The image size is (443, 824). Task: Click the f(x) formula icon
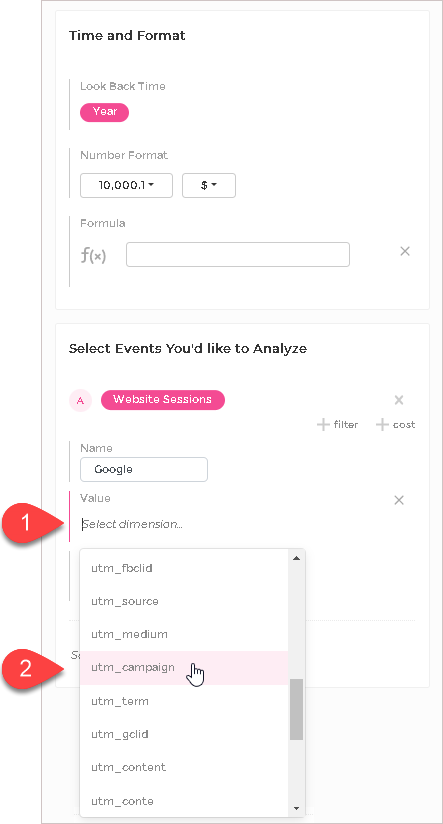[x=93, y=255]
